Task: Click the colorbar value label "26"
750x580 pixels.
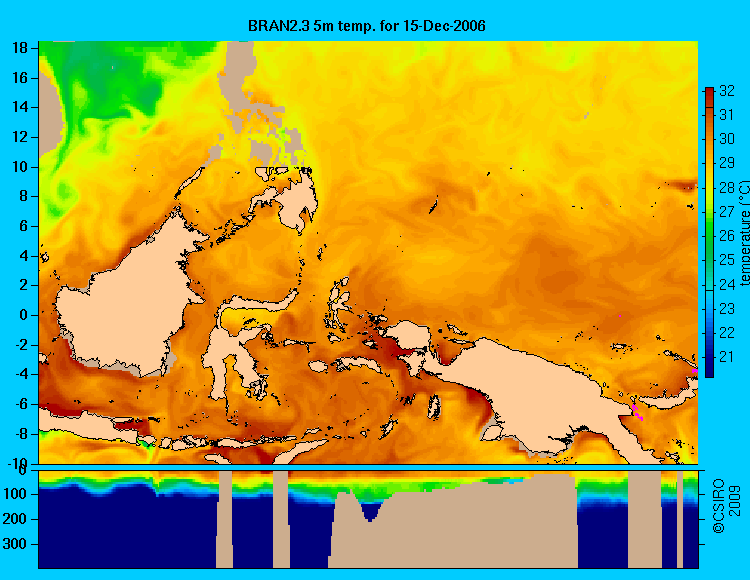Action: pos(727,236)
